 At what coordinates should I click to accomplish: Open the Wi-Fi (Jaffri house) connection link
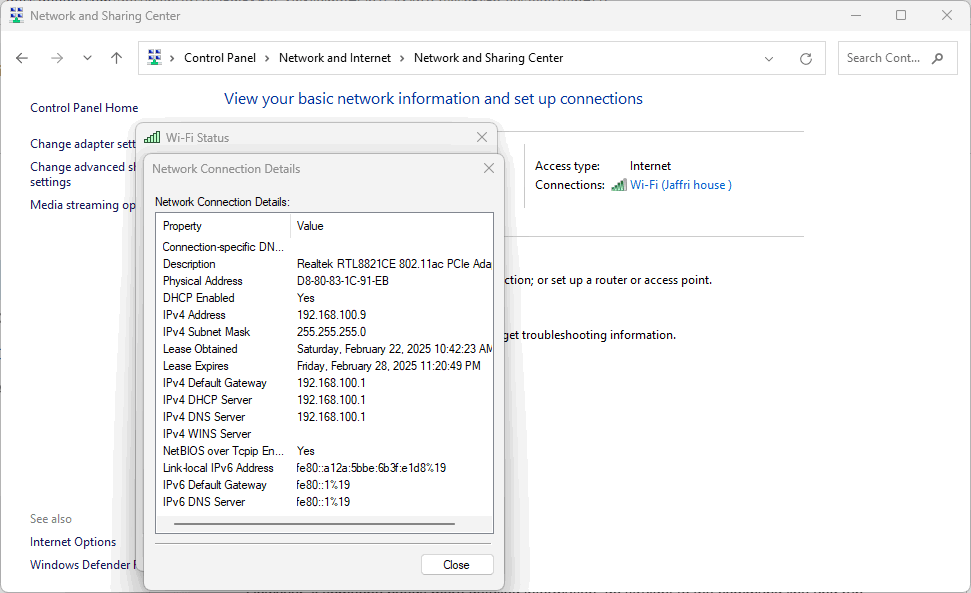click(680, 185)
